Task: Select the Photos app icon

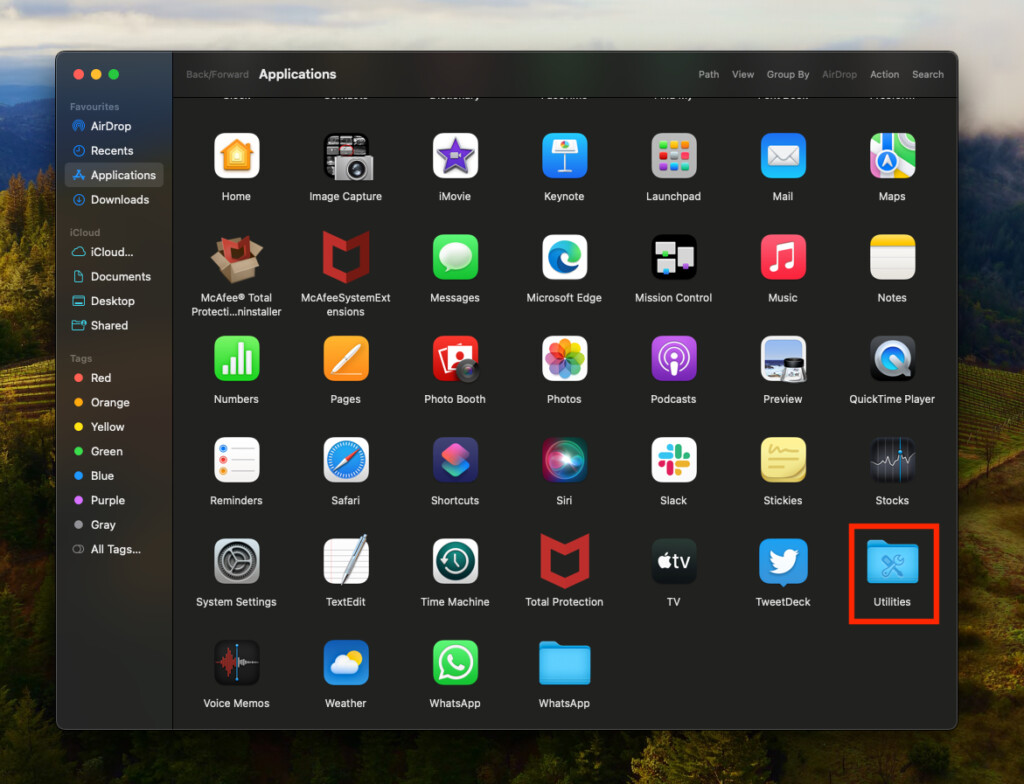Action: [x=564, y=359]
